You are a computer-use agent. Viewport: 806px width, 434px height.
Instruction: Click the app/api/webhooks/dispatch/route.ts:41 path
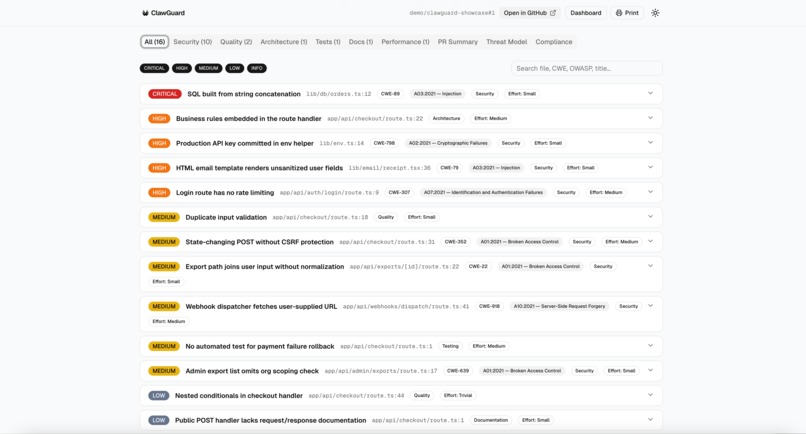pos(406,306)
